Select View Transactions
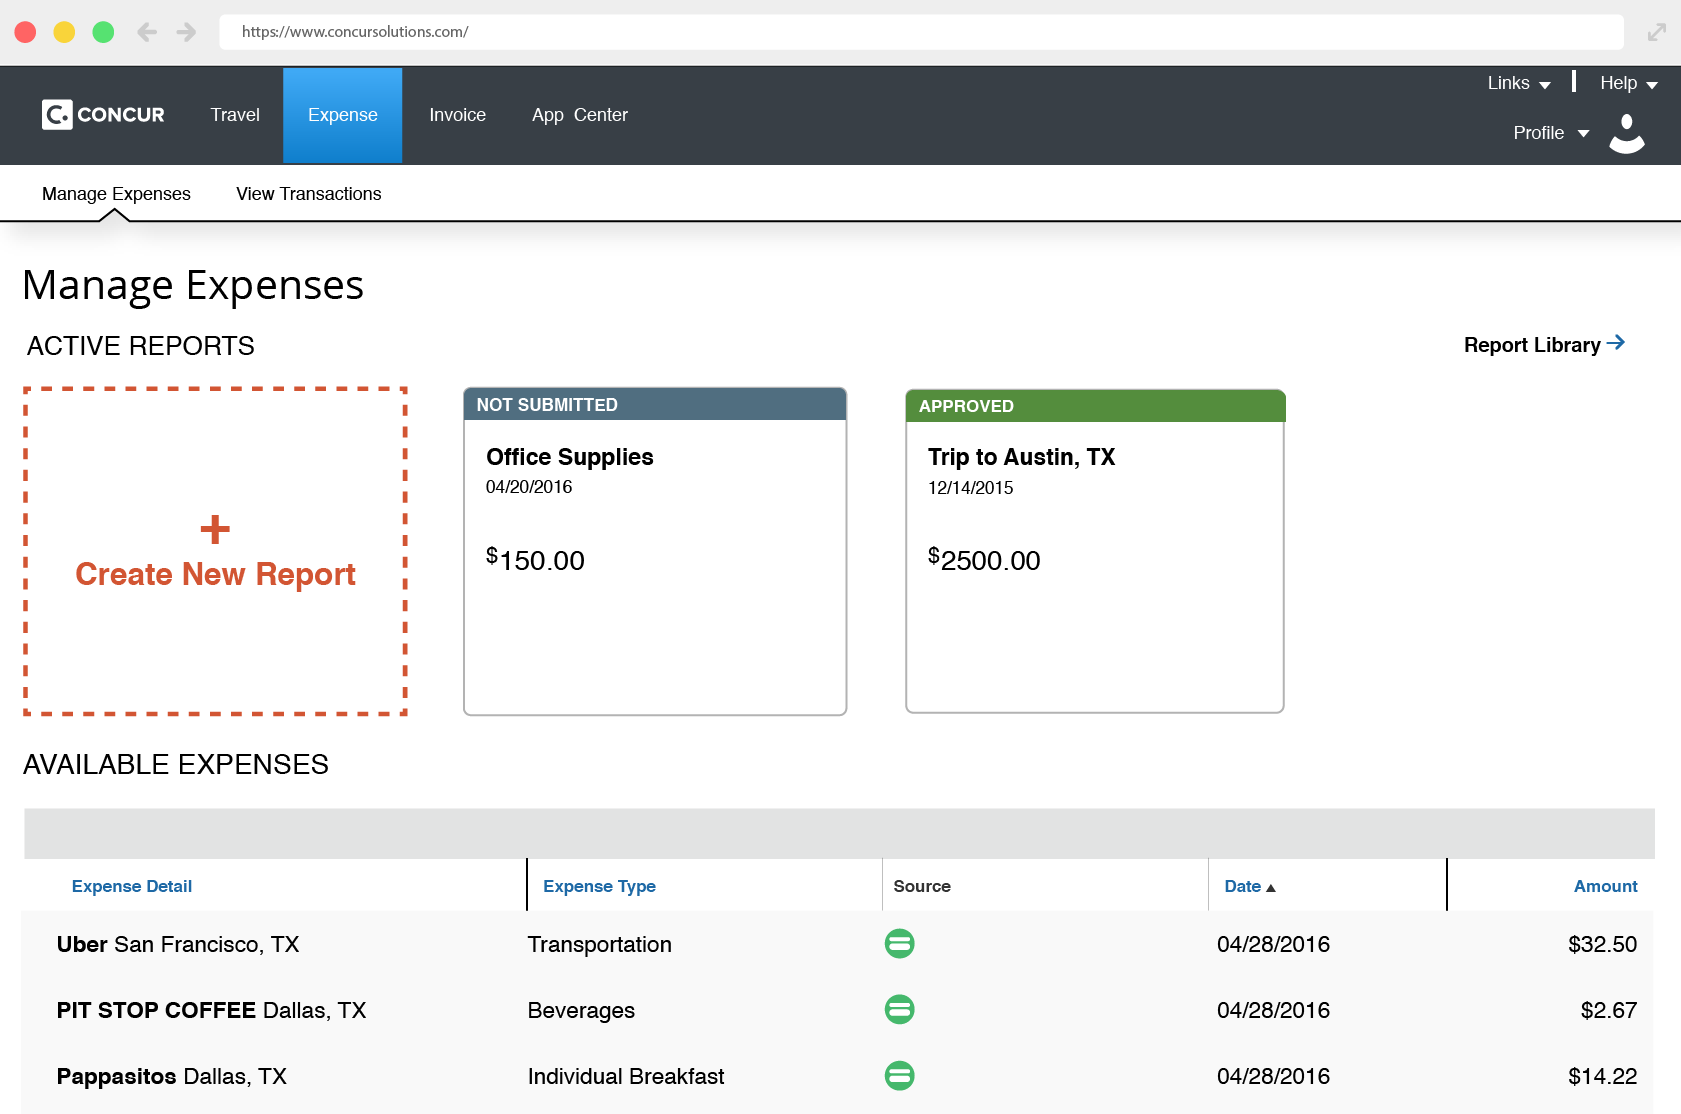Screen dimensions: 1681x1114 pyautogui.click(x=308, y=193)
